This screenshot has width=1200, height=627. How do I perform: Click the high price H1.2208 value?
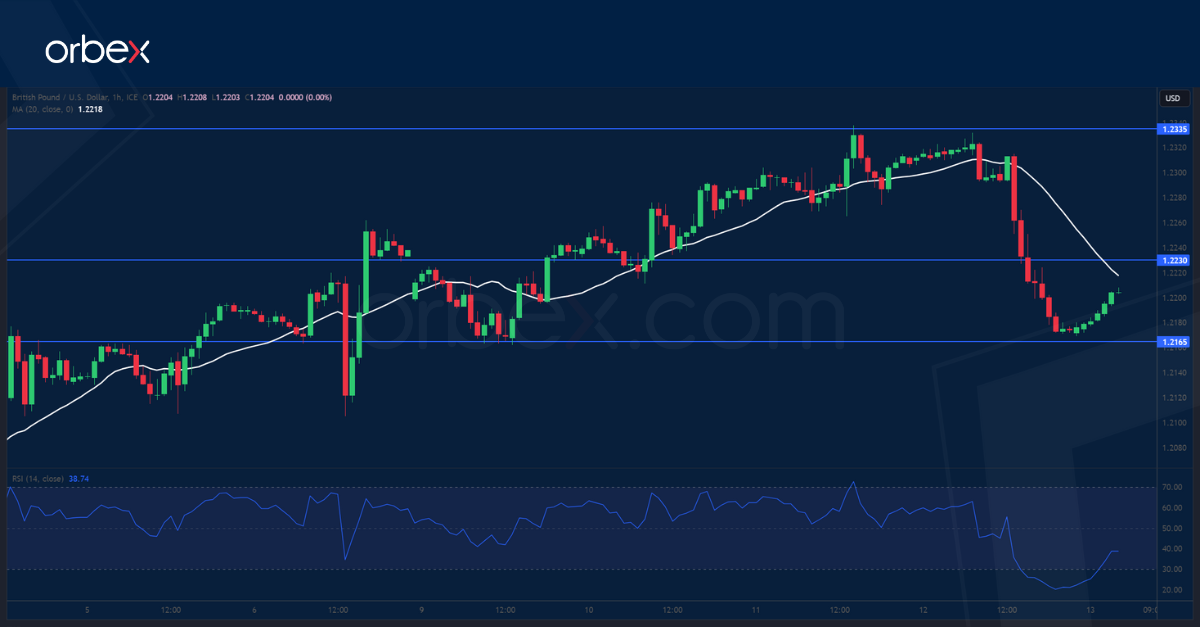pos(192,97)
